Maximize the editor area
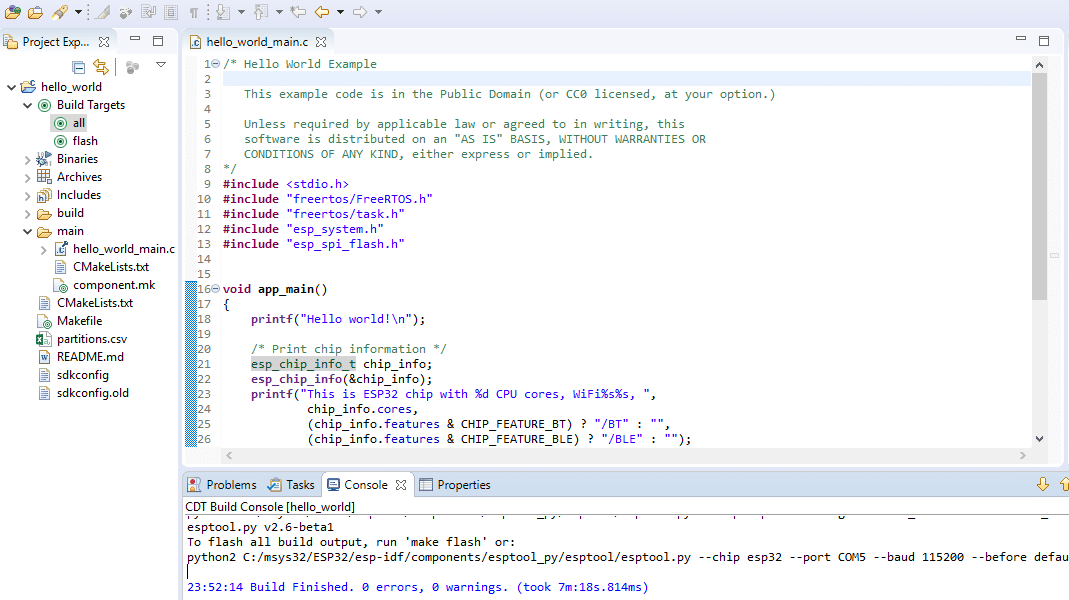Image resolution: width=1069 pixels, height=600 pixels. click(1044, 41)
